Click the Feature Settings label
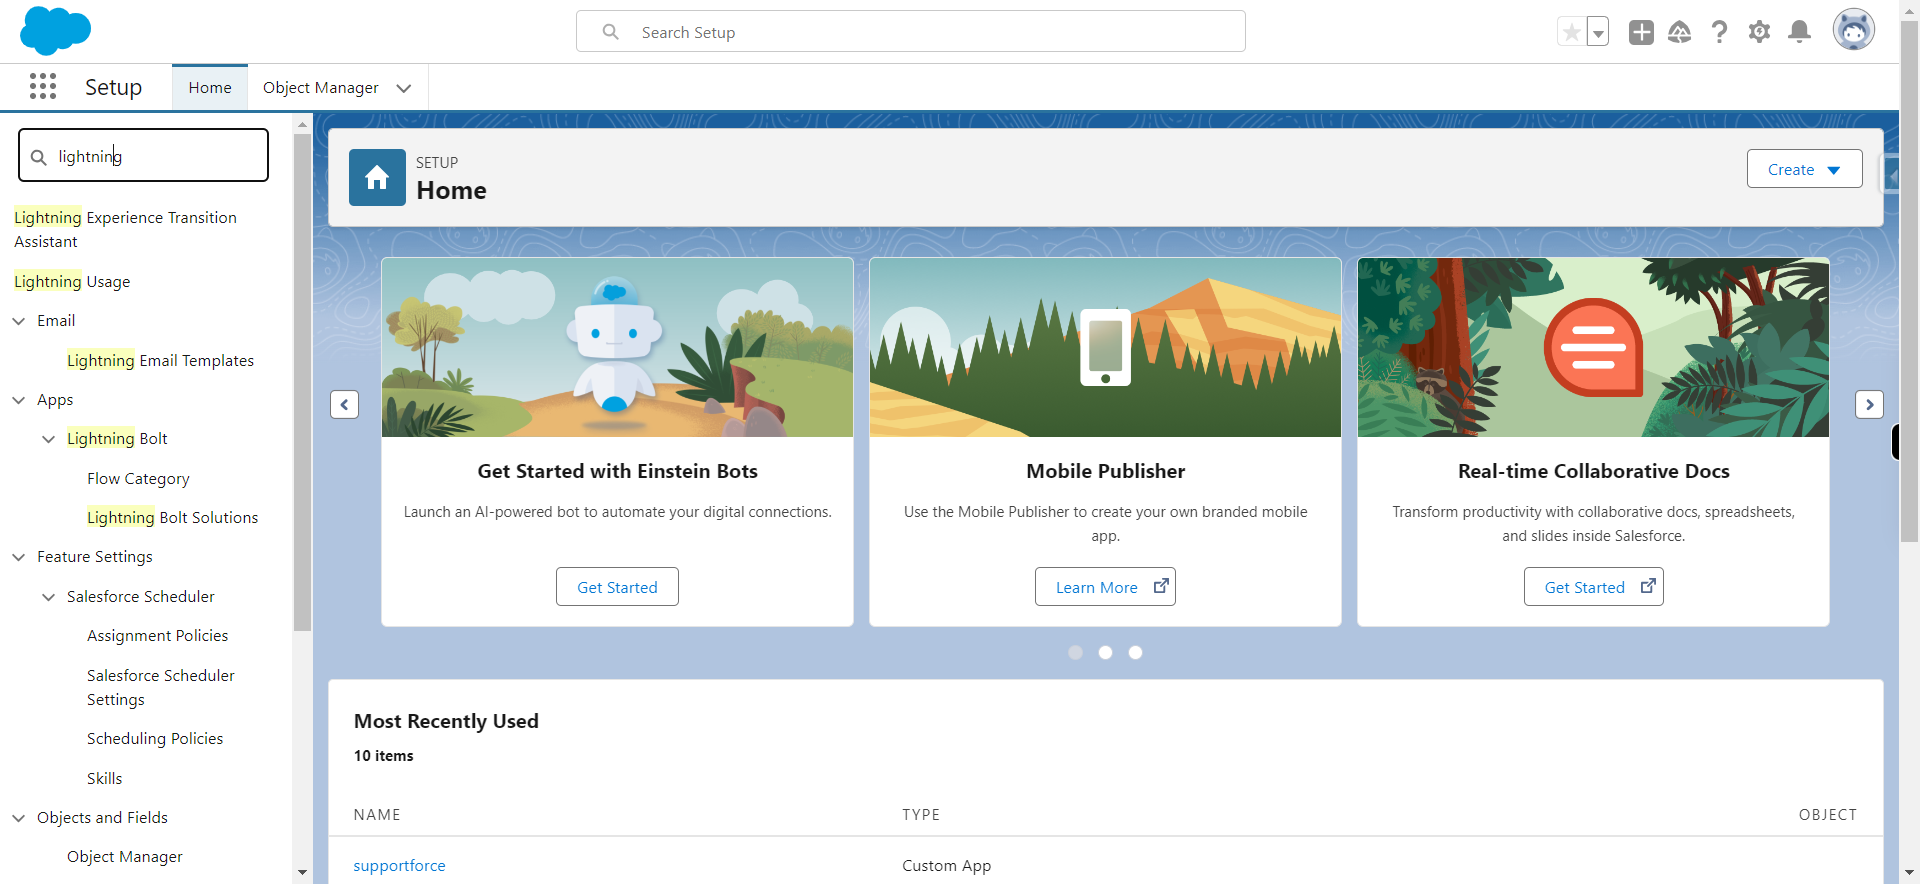The width and height of the screenshot is (1920, 884). pyautogui.click(x=95, y=556)
